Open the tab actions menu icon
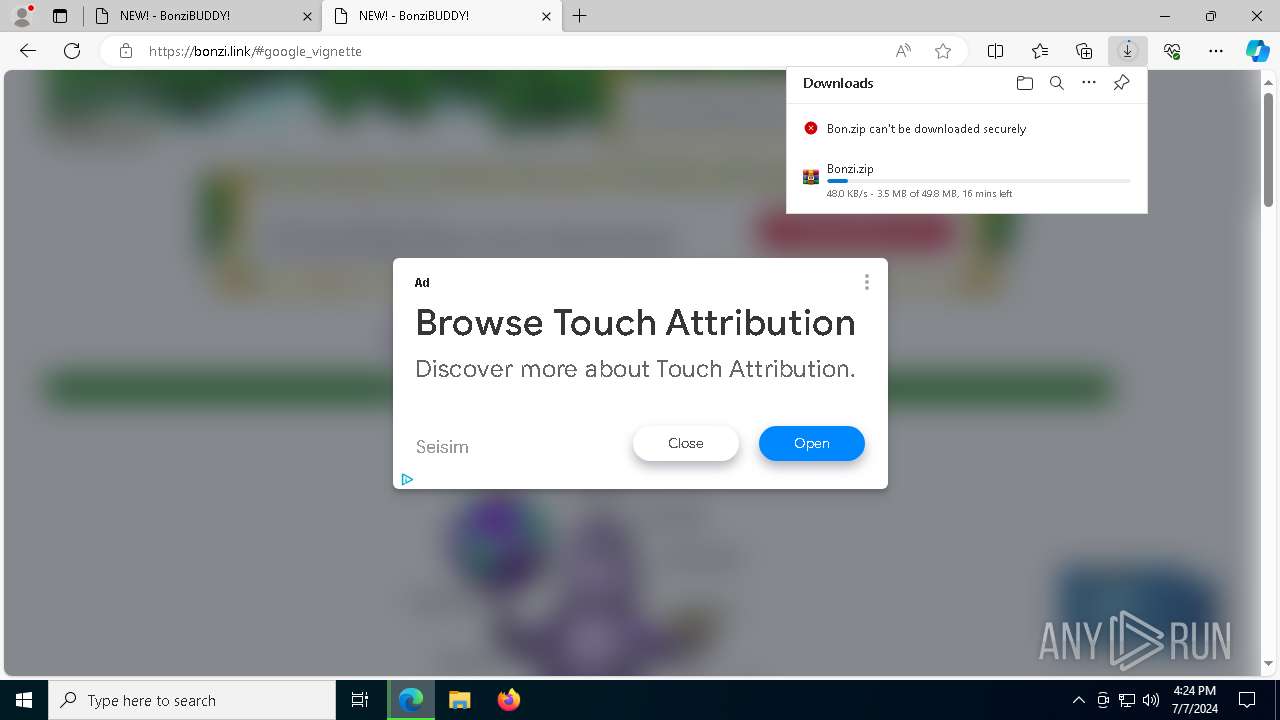 pyautogui.click(x=60, y=16)
